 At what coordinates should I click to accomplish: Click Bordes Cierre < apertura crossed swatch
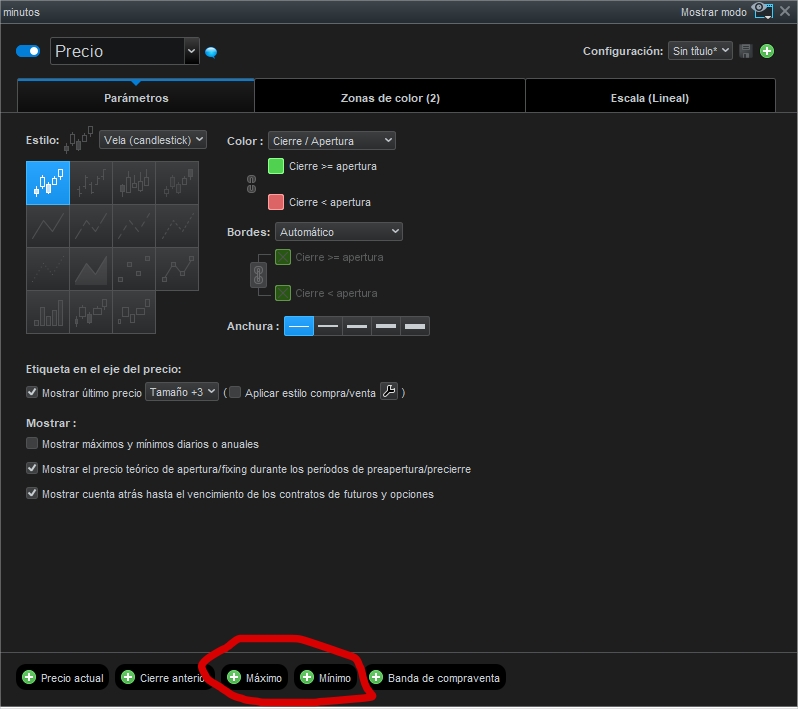tap(283, 293)
